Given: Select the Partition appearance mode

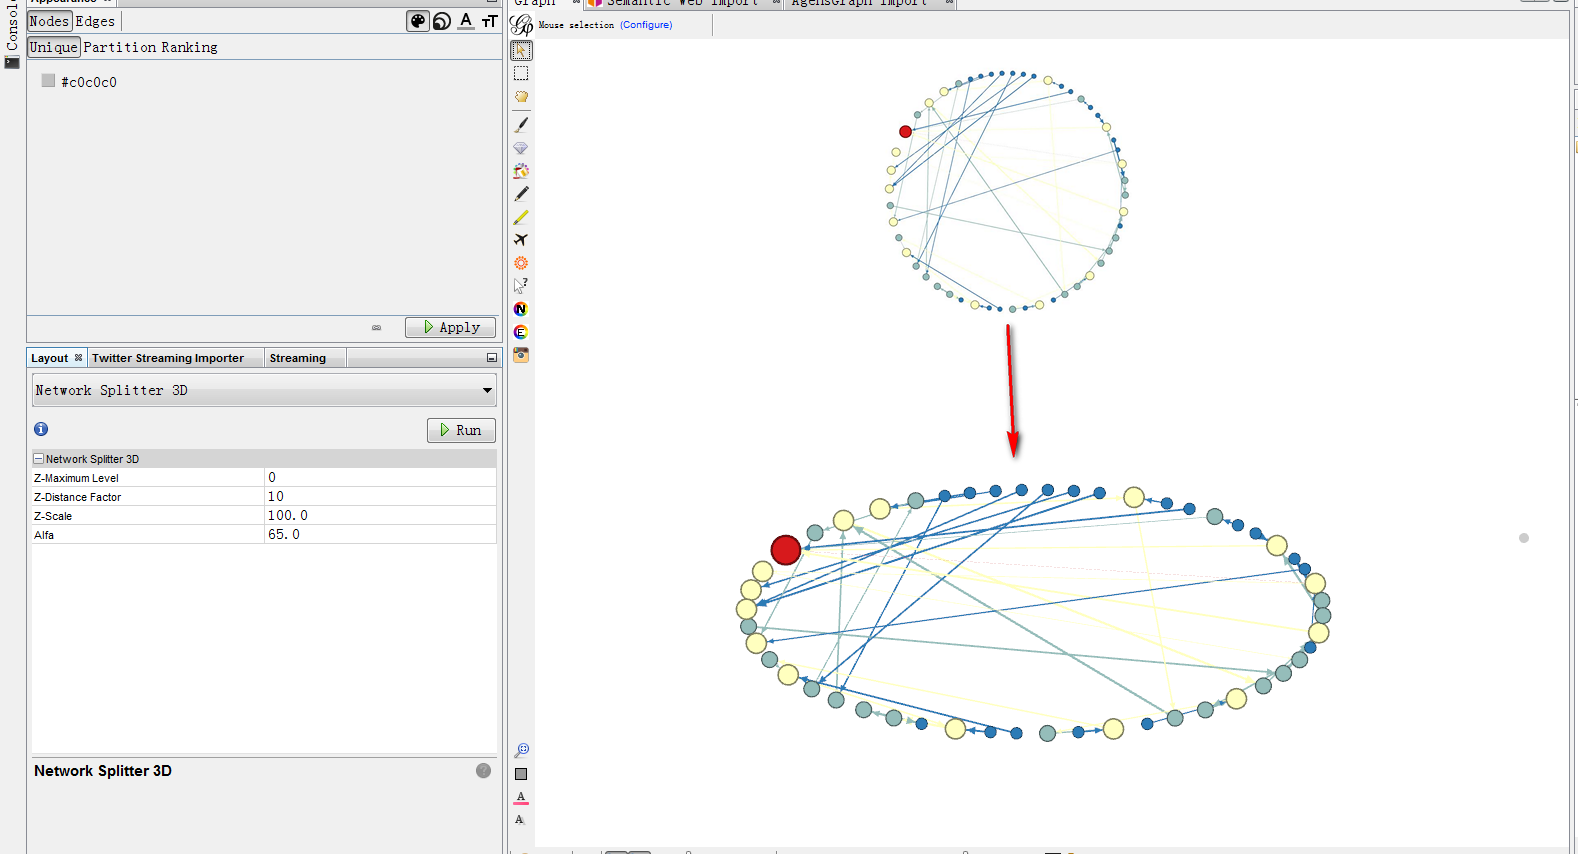Looking at the screenshot, I should (x=120, y=47).
